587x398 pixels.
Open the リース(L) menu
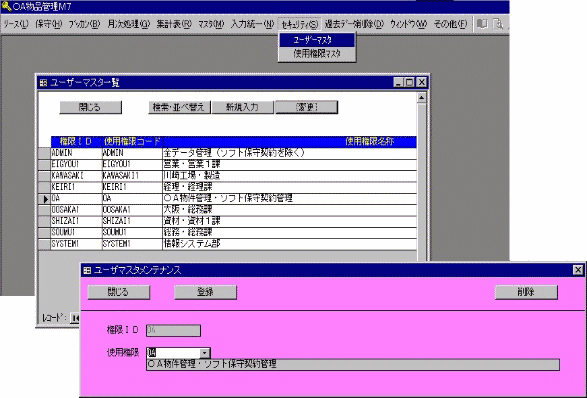(16, 24)
